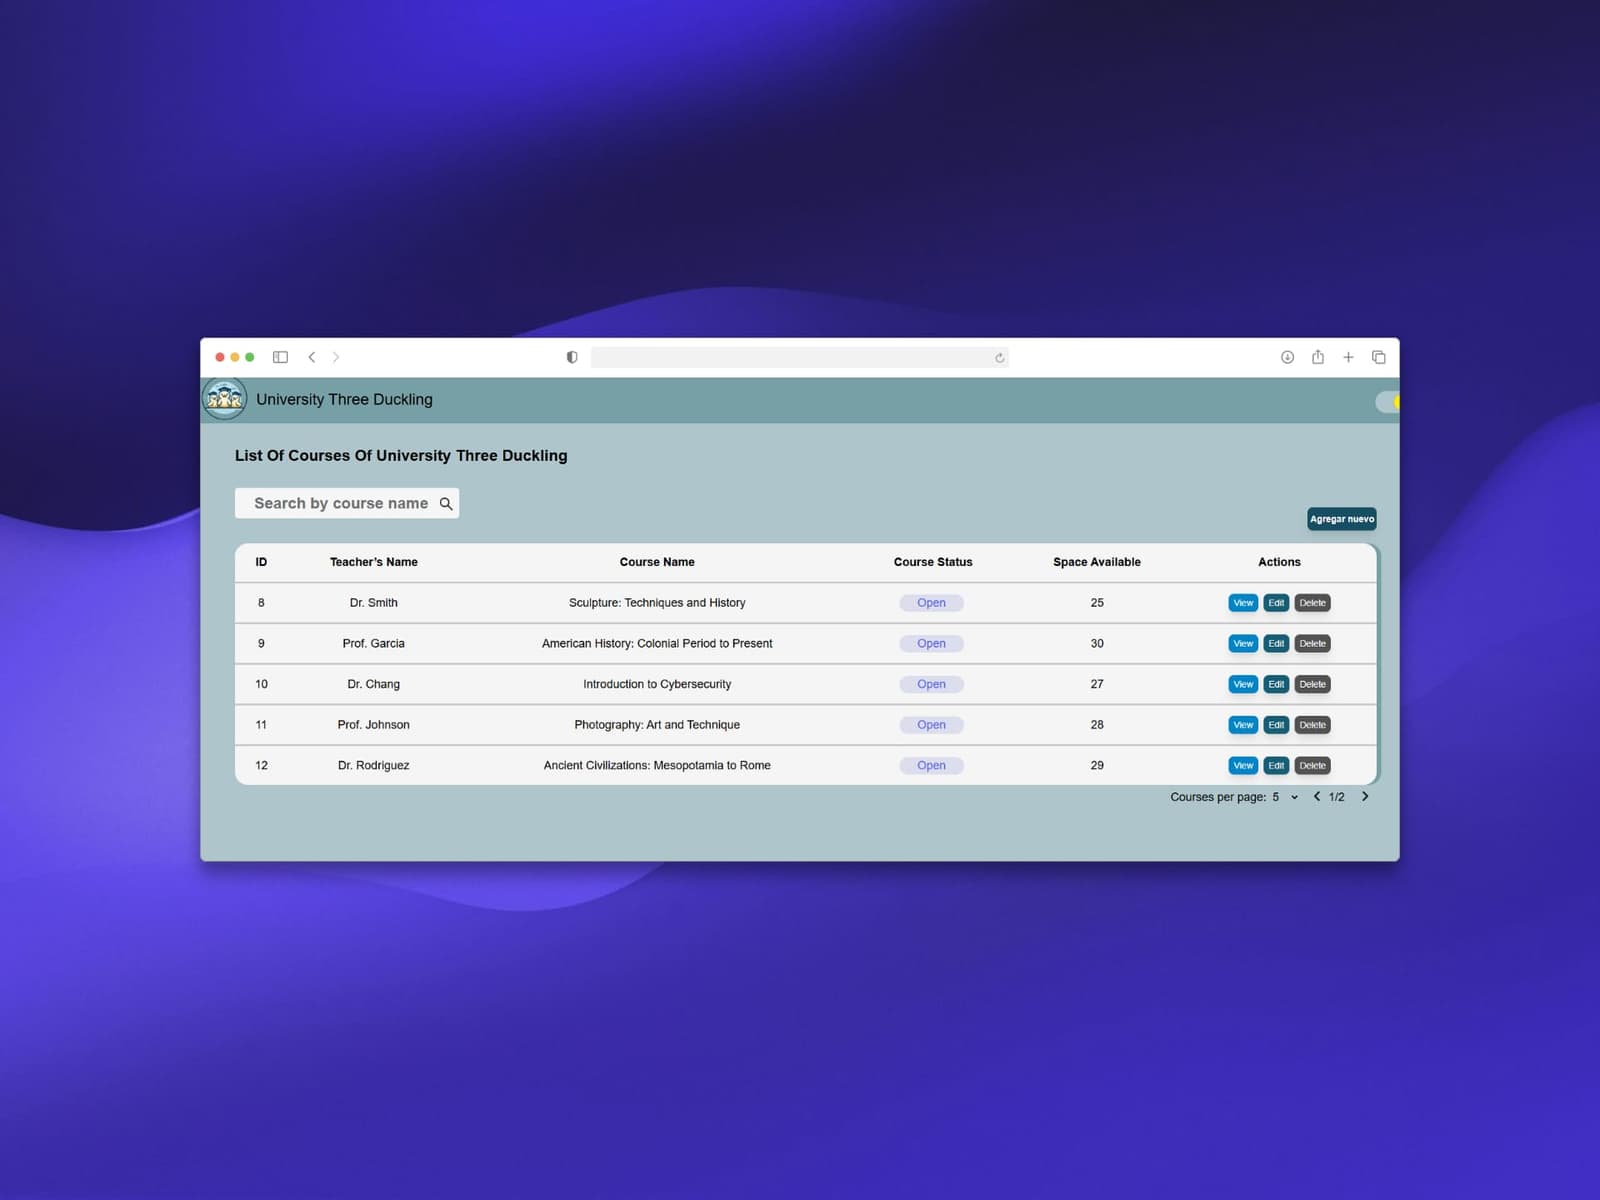Click the Actions column header
Viewport: 1600px width, 1200px height.
(1279, 562)
